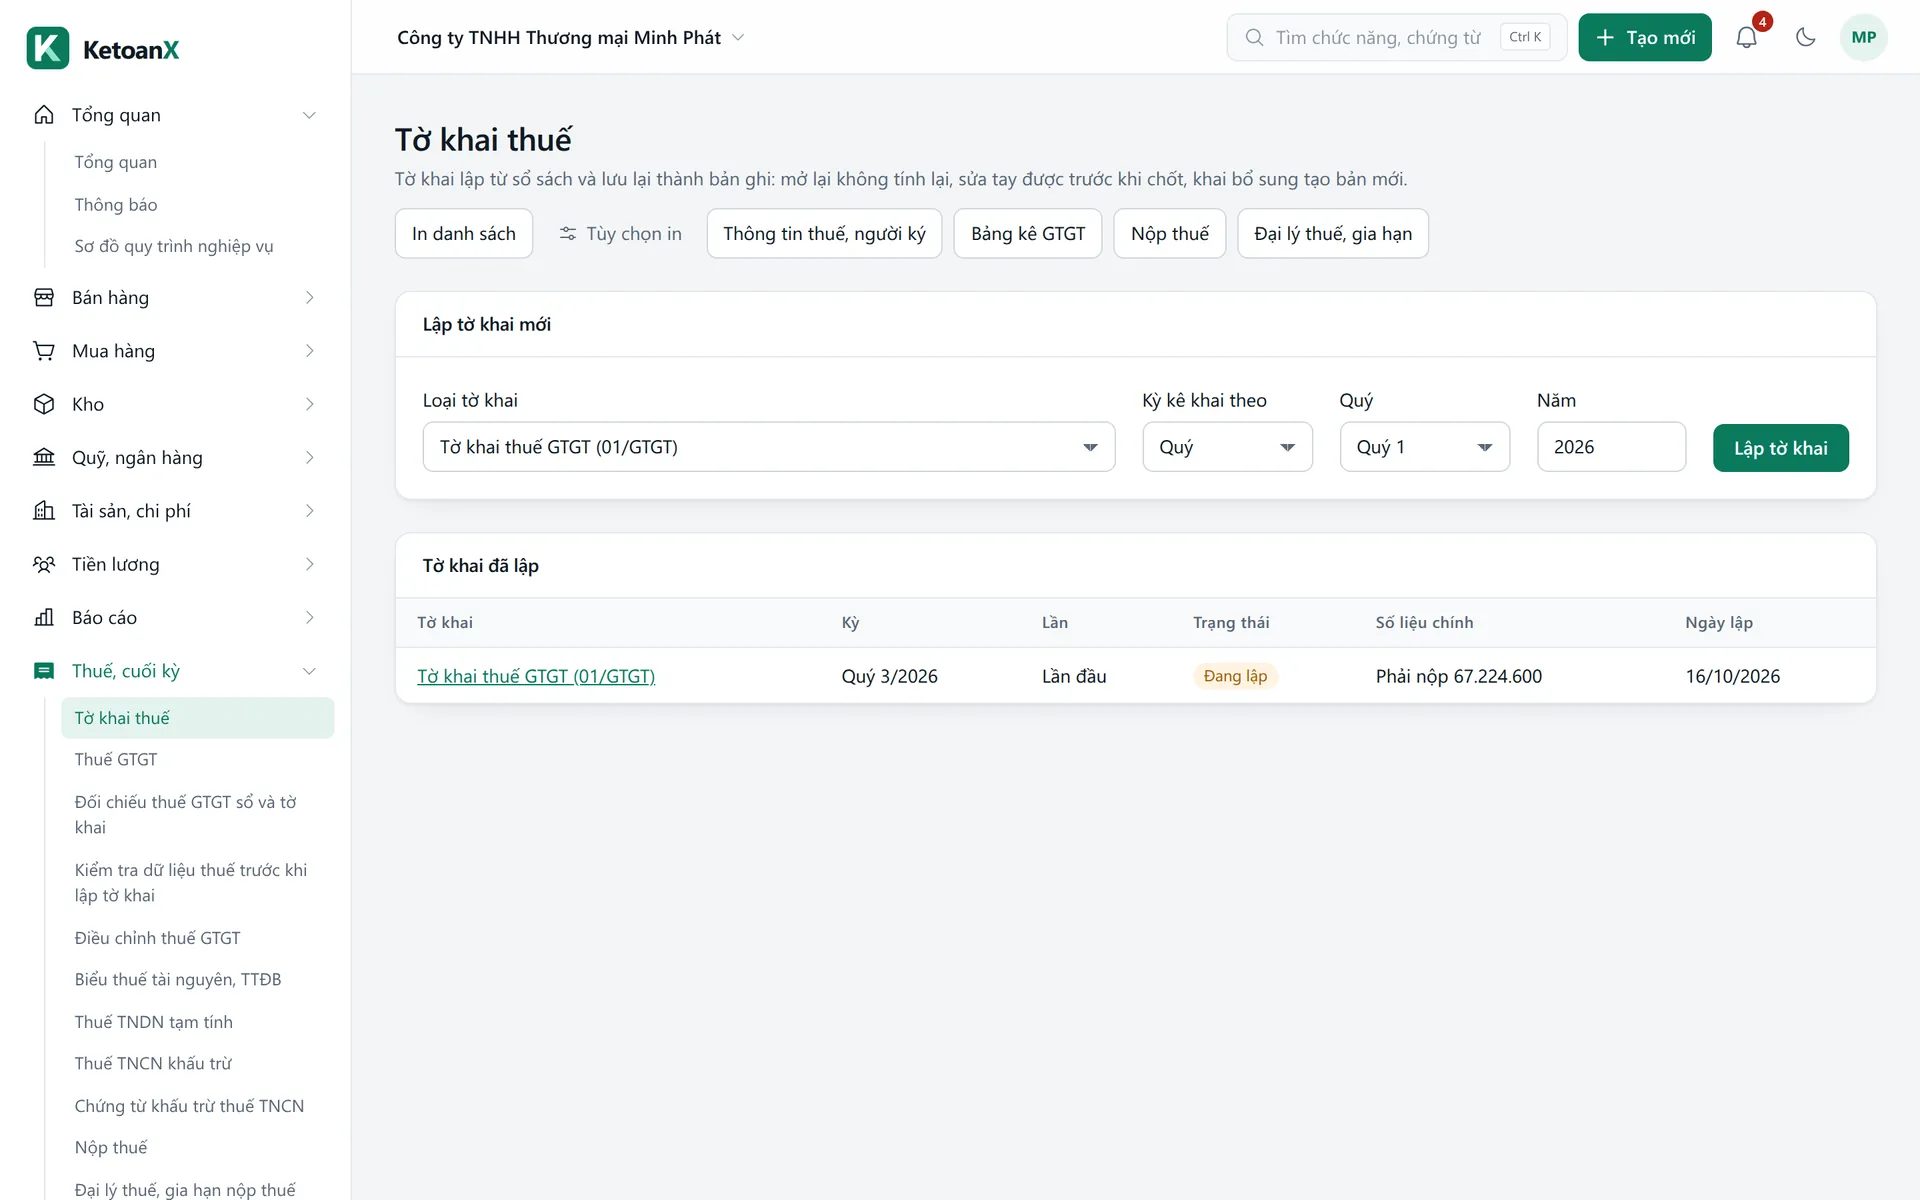Viewport: 1920px width, 1200px height.
Task: Click the Mua hàng cart icon
Action: pos(44,351)
